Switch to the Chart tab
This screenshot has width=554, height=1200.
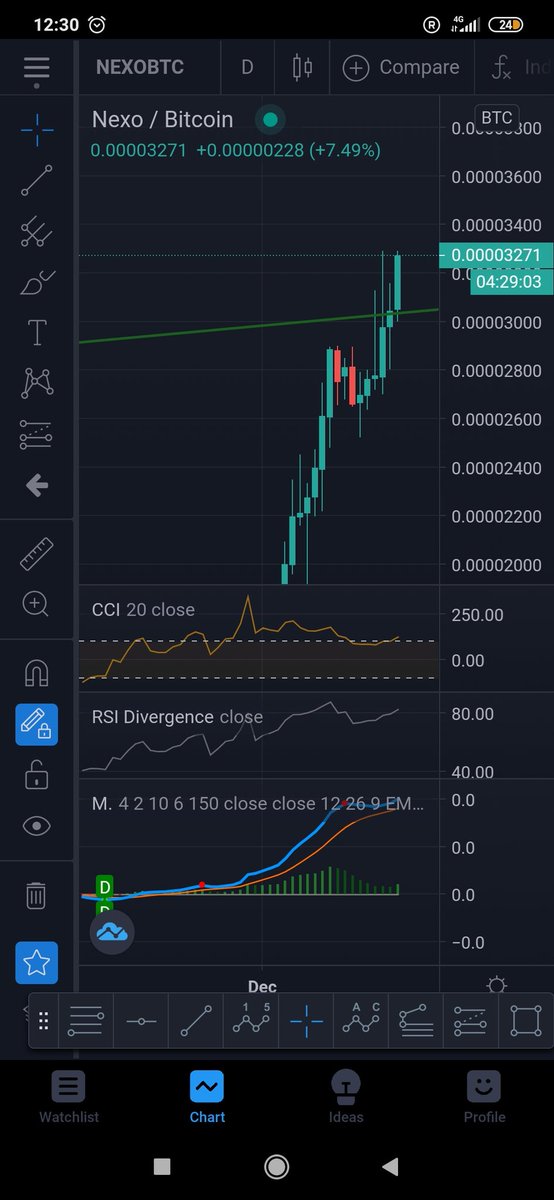(207, 1097)
